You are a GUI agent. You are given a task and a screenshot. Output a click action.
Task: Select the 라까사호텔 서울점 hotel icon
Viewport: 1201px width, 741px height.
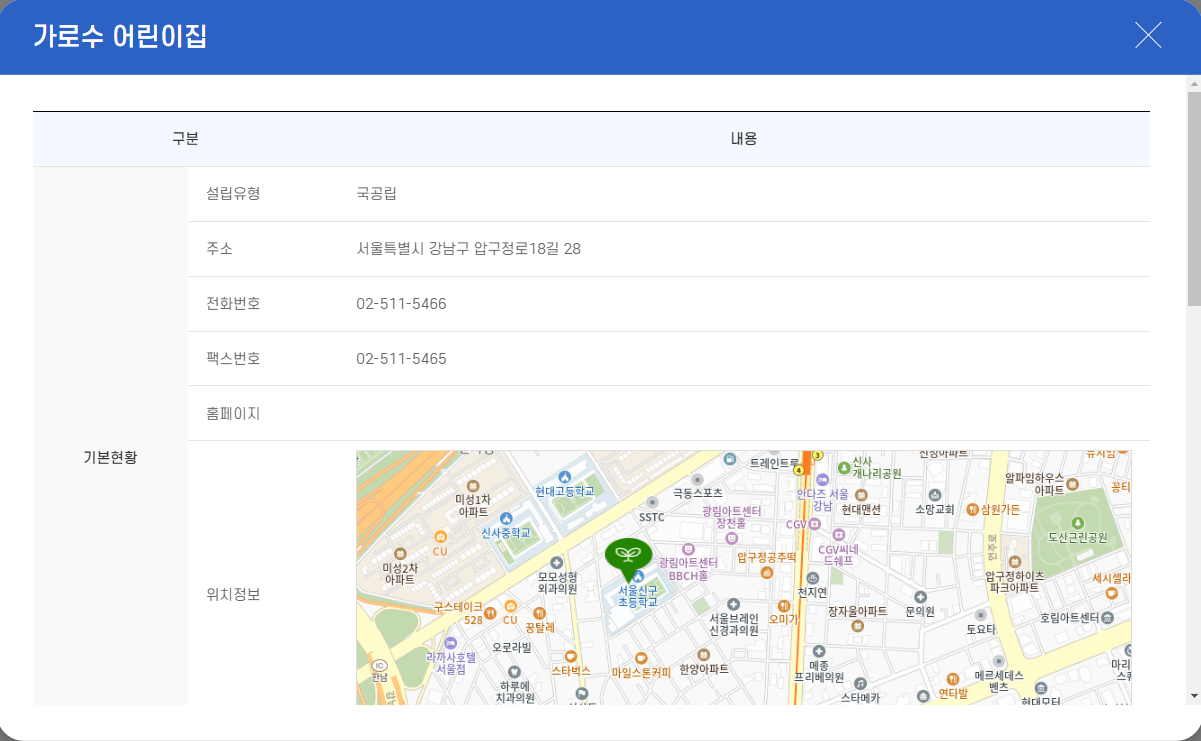[449, 642]
